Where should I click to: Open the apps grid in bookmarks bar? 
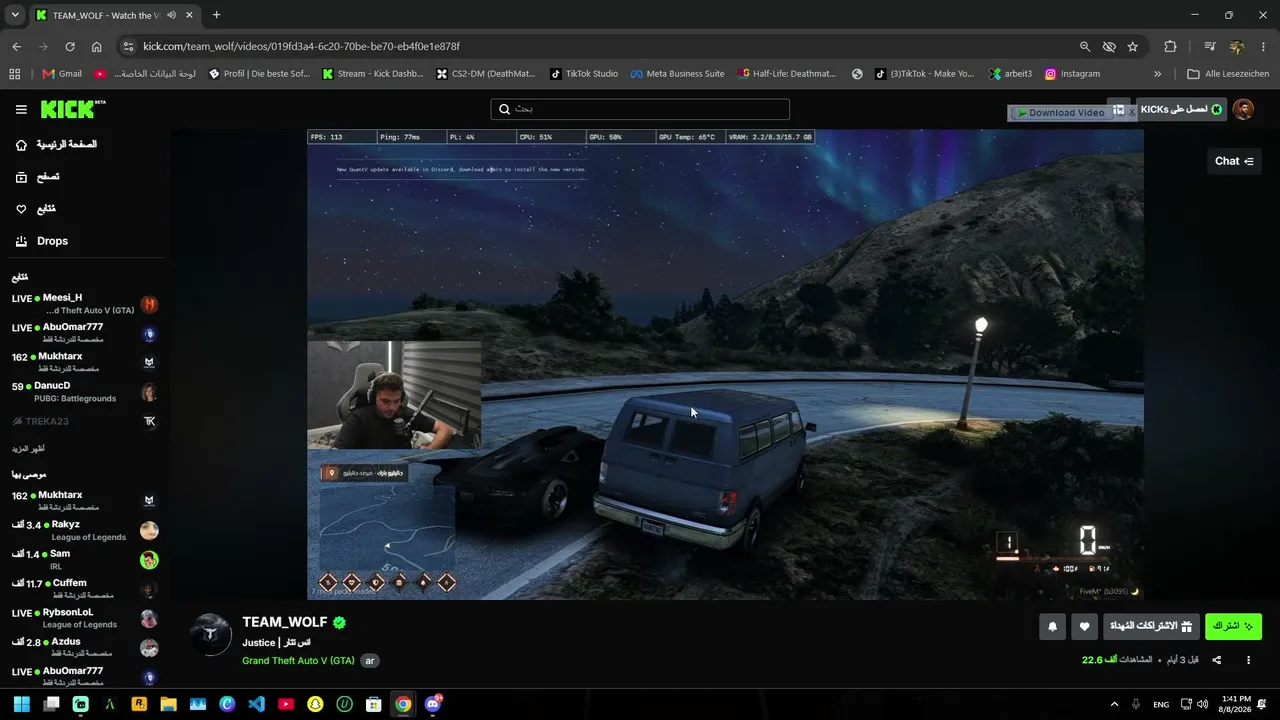(x=14, y=73)
